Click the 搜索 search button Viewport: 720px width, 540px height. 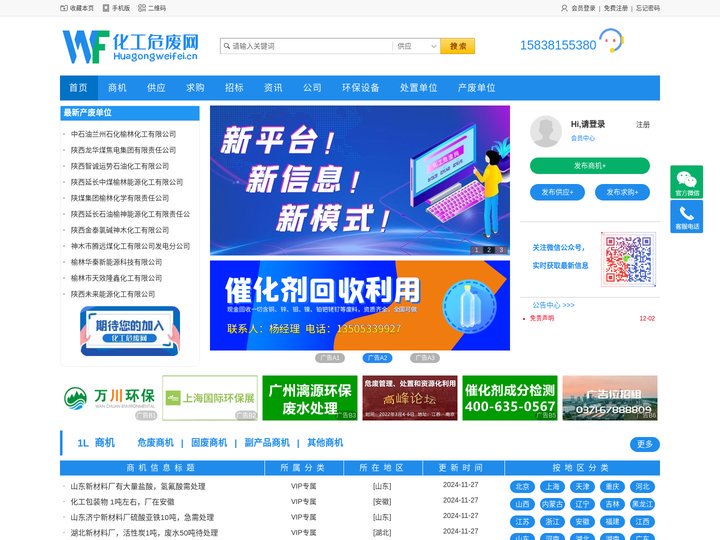(457, 46)
